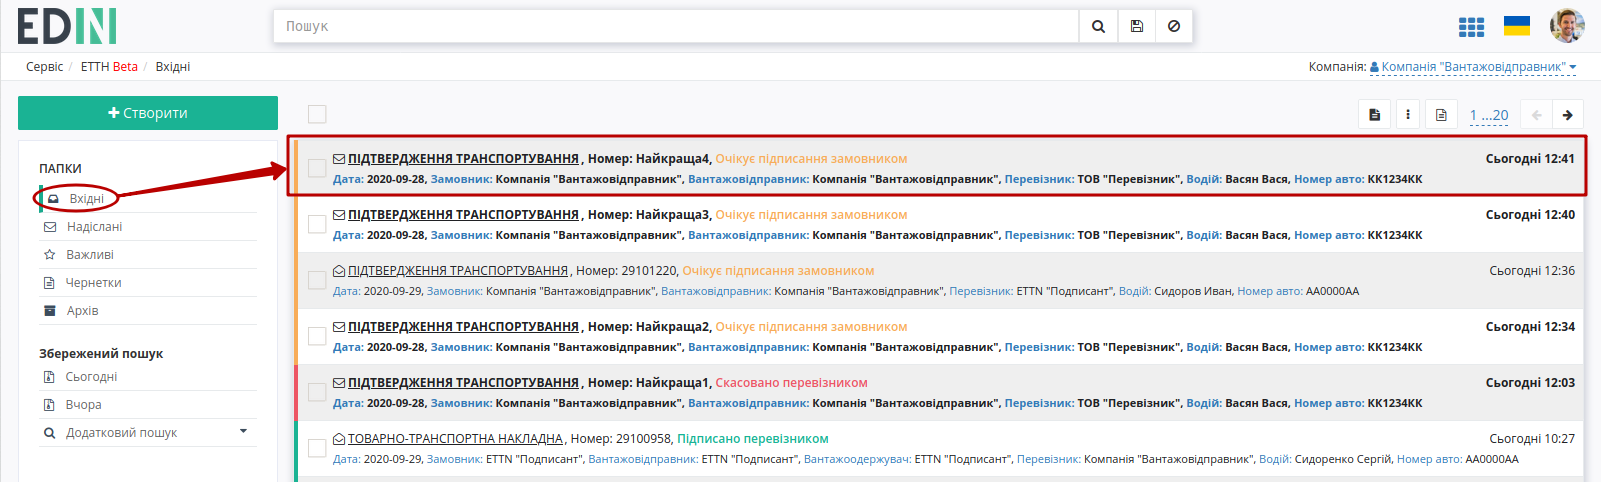The image size is (1601, 482).
Task: Open the three-dots options menu
Action: coord(1408,115)
